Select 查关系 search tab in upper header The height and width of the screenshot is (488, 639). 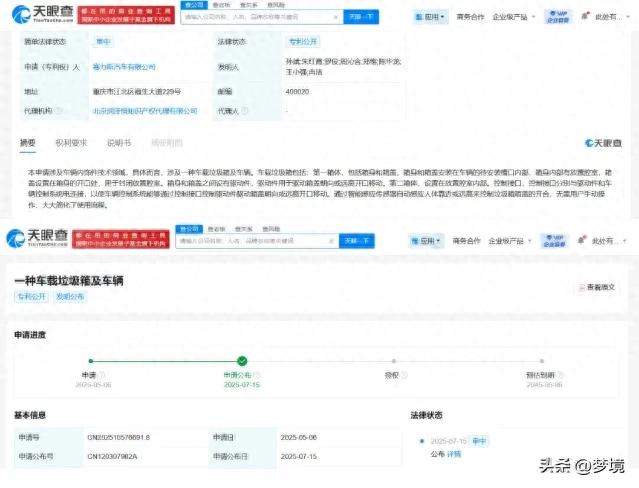pos(249,5)
